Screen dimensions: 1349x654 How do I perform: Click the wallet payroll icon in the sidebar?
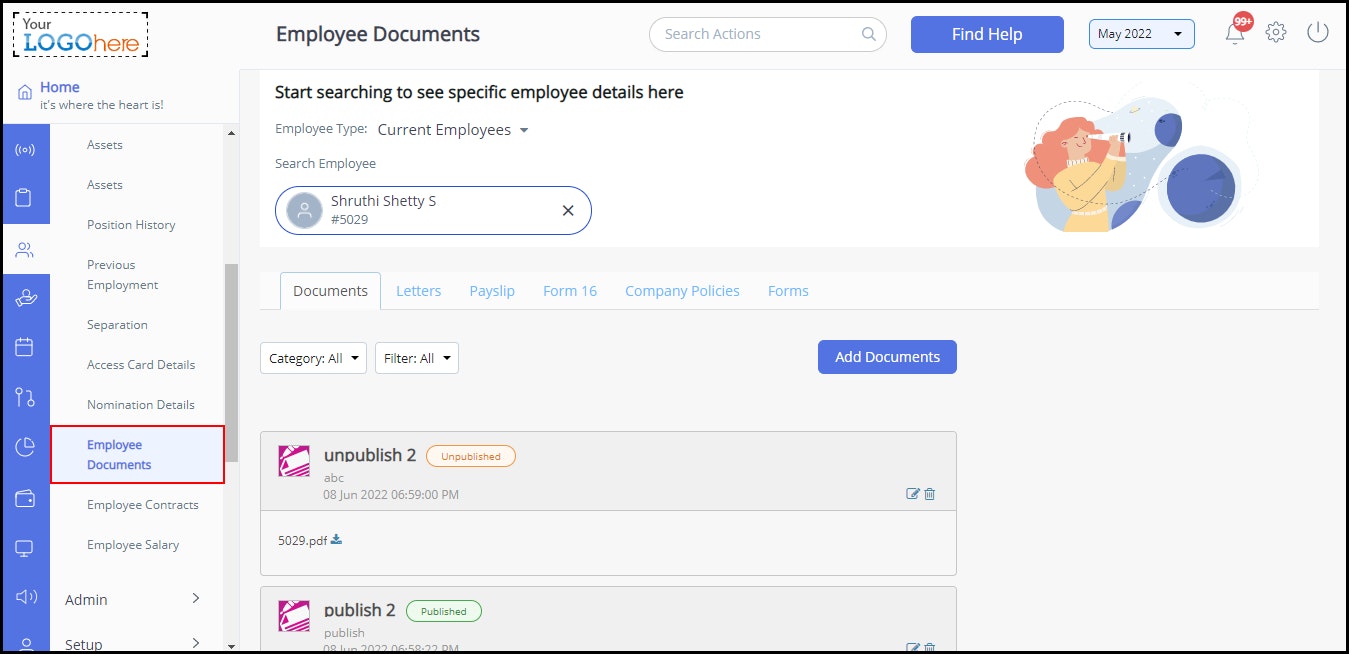[x=26, y=497]
